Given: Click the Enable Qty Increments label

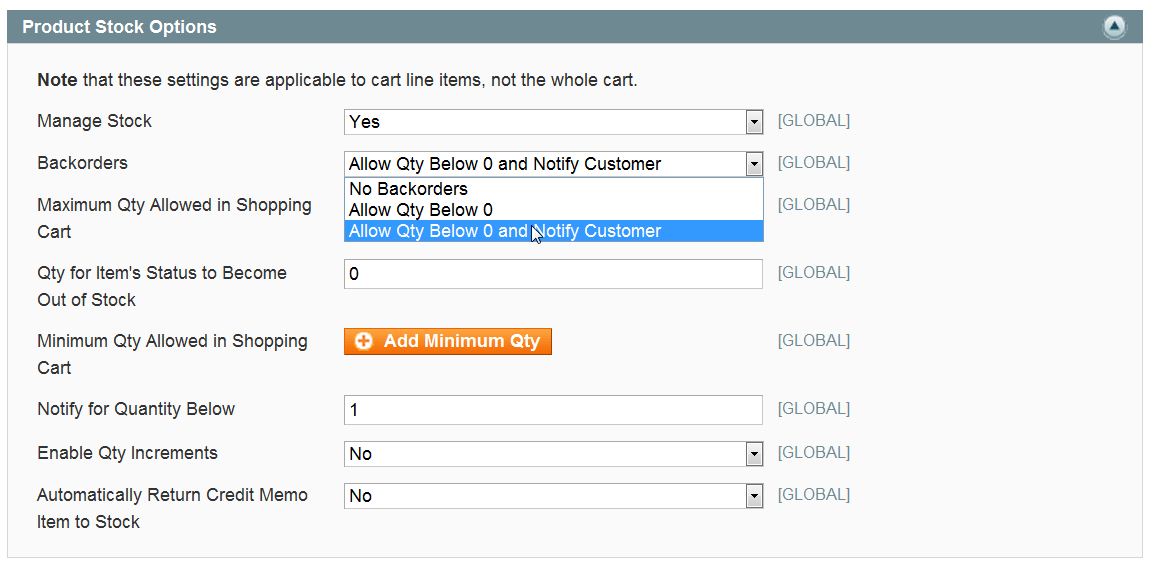Looking at the screenshot, I should point(127,453).
